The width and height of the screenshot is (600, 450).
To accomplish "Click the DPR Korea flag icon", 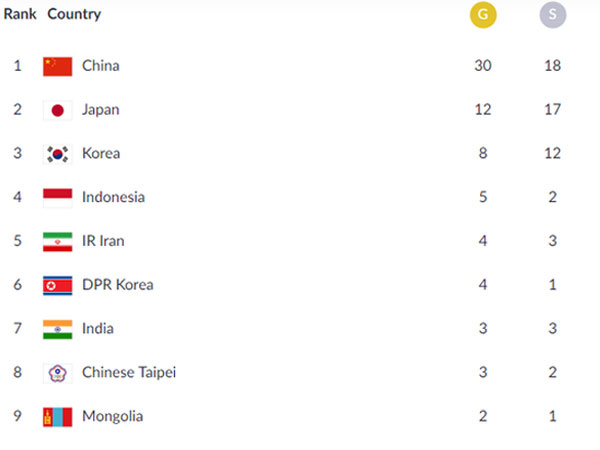I will point(57,285).
